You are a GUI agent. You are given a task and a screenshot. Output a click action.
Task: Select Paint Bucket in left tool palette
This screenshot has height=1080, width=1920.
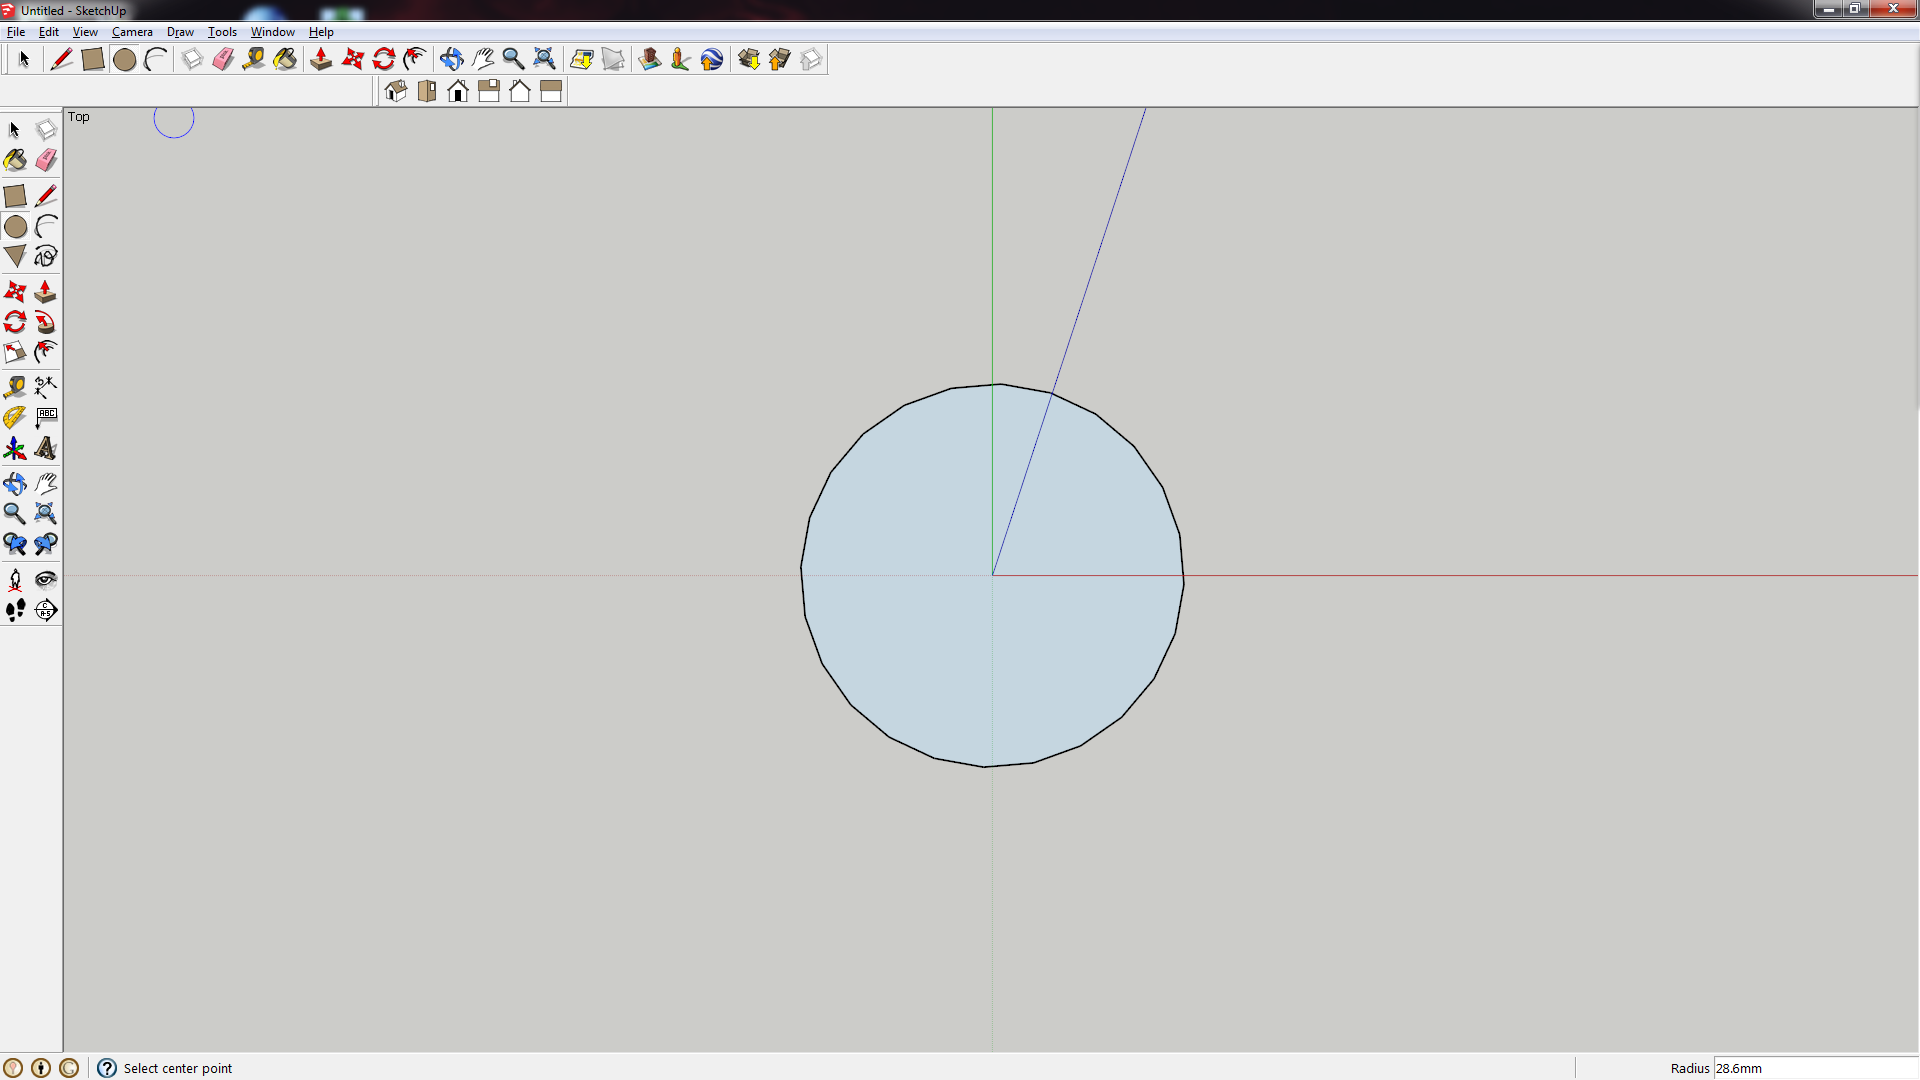(15, 161)
